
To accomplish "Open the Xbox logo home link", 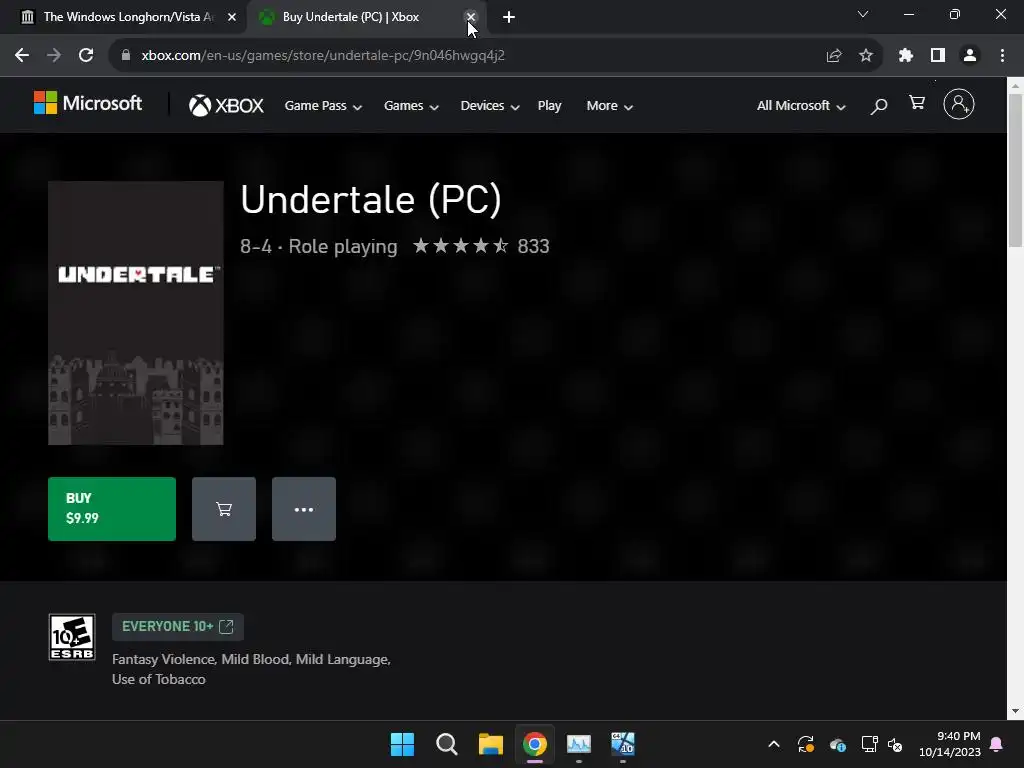I will (x=226, y=105).
